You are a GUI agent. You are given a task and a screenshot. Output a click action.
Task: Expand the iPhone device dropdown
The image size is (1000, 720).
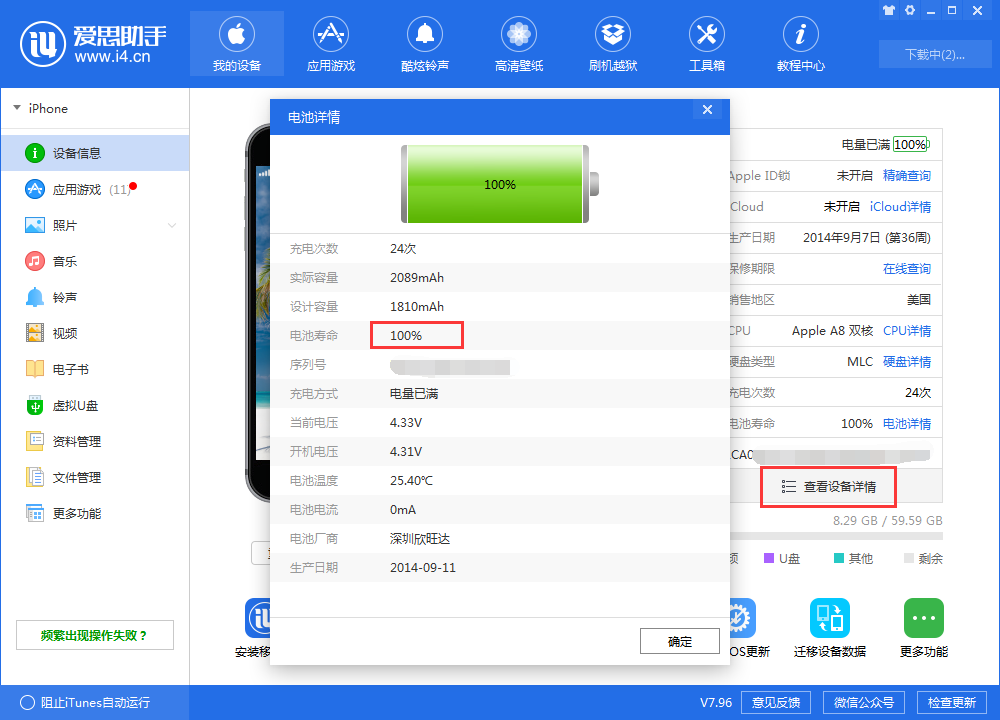point(42,108)
